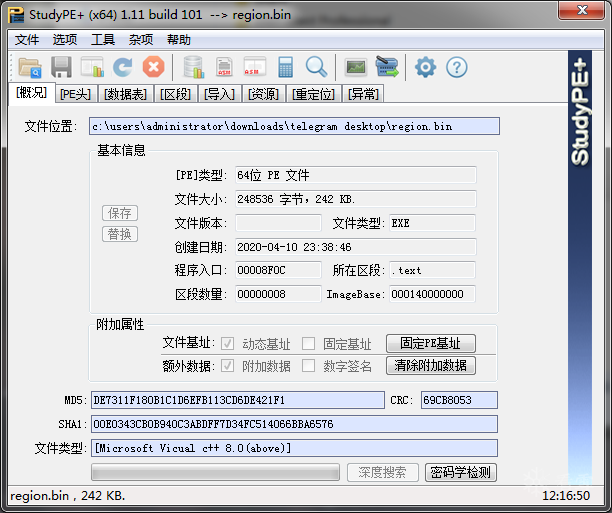Viewport: 612px width, 513px height.
Task: Open the 选项 menu
Action: tap(65, 39)
